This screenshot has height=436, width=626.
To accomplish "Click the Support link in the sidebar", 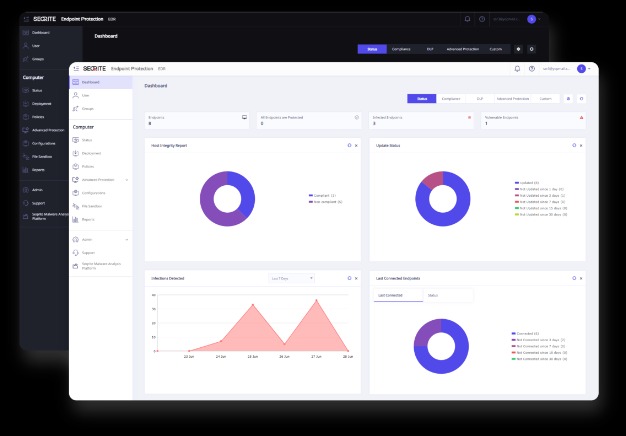I will pyautogui.click(x=88, y=253).
